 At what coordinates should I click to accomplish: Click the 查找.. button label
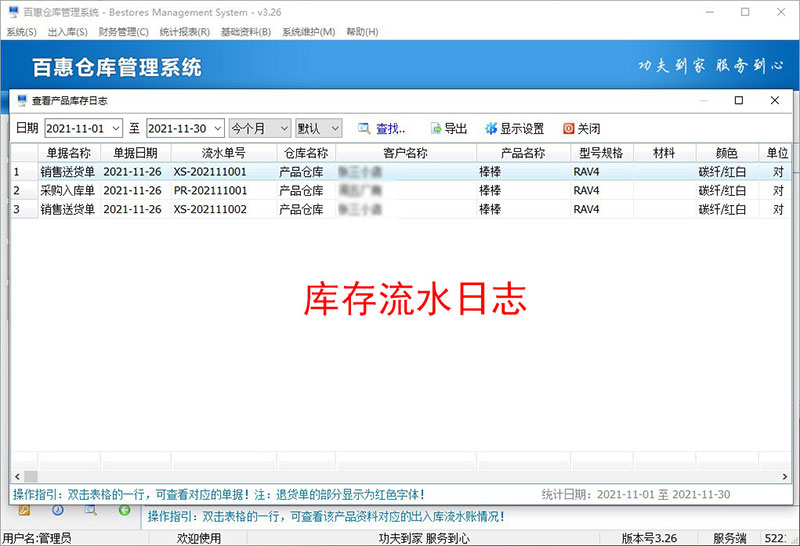[x=391, y=129]
